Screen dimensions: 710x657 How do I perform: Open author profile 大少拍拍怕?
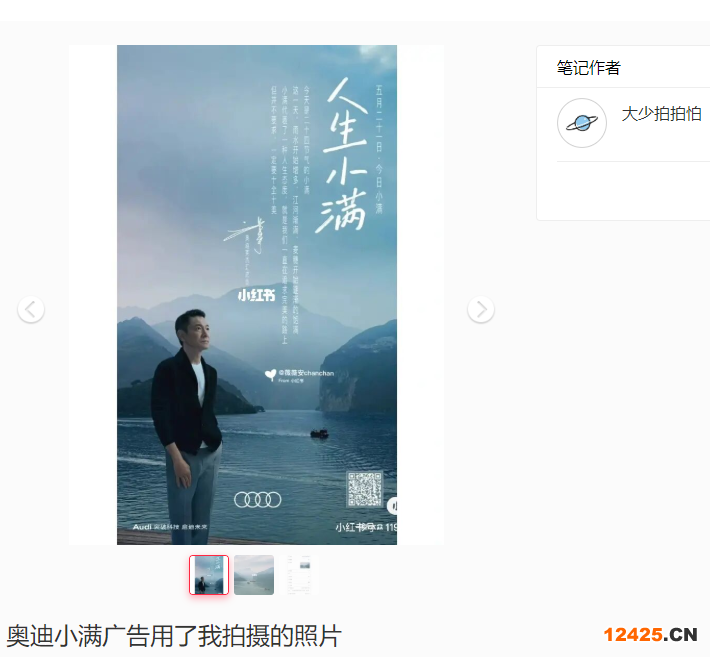[x=662, y=114]
